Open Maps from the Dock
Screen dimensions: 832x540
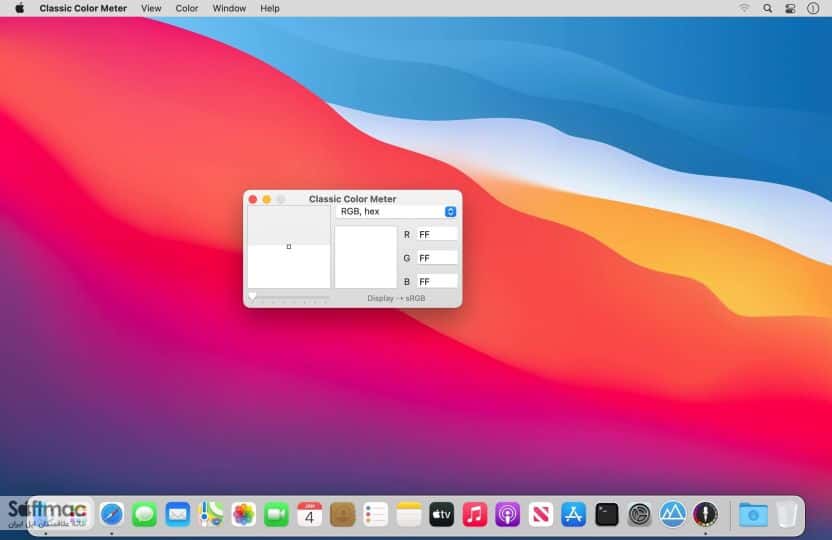tap(211, 514)
